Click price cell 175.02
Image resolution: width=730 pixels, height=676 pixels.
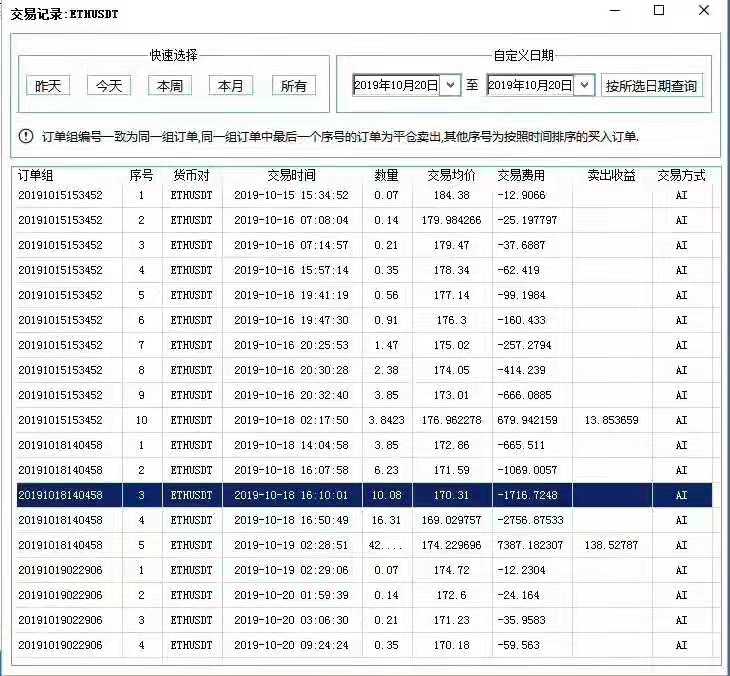pos(451,345)
